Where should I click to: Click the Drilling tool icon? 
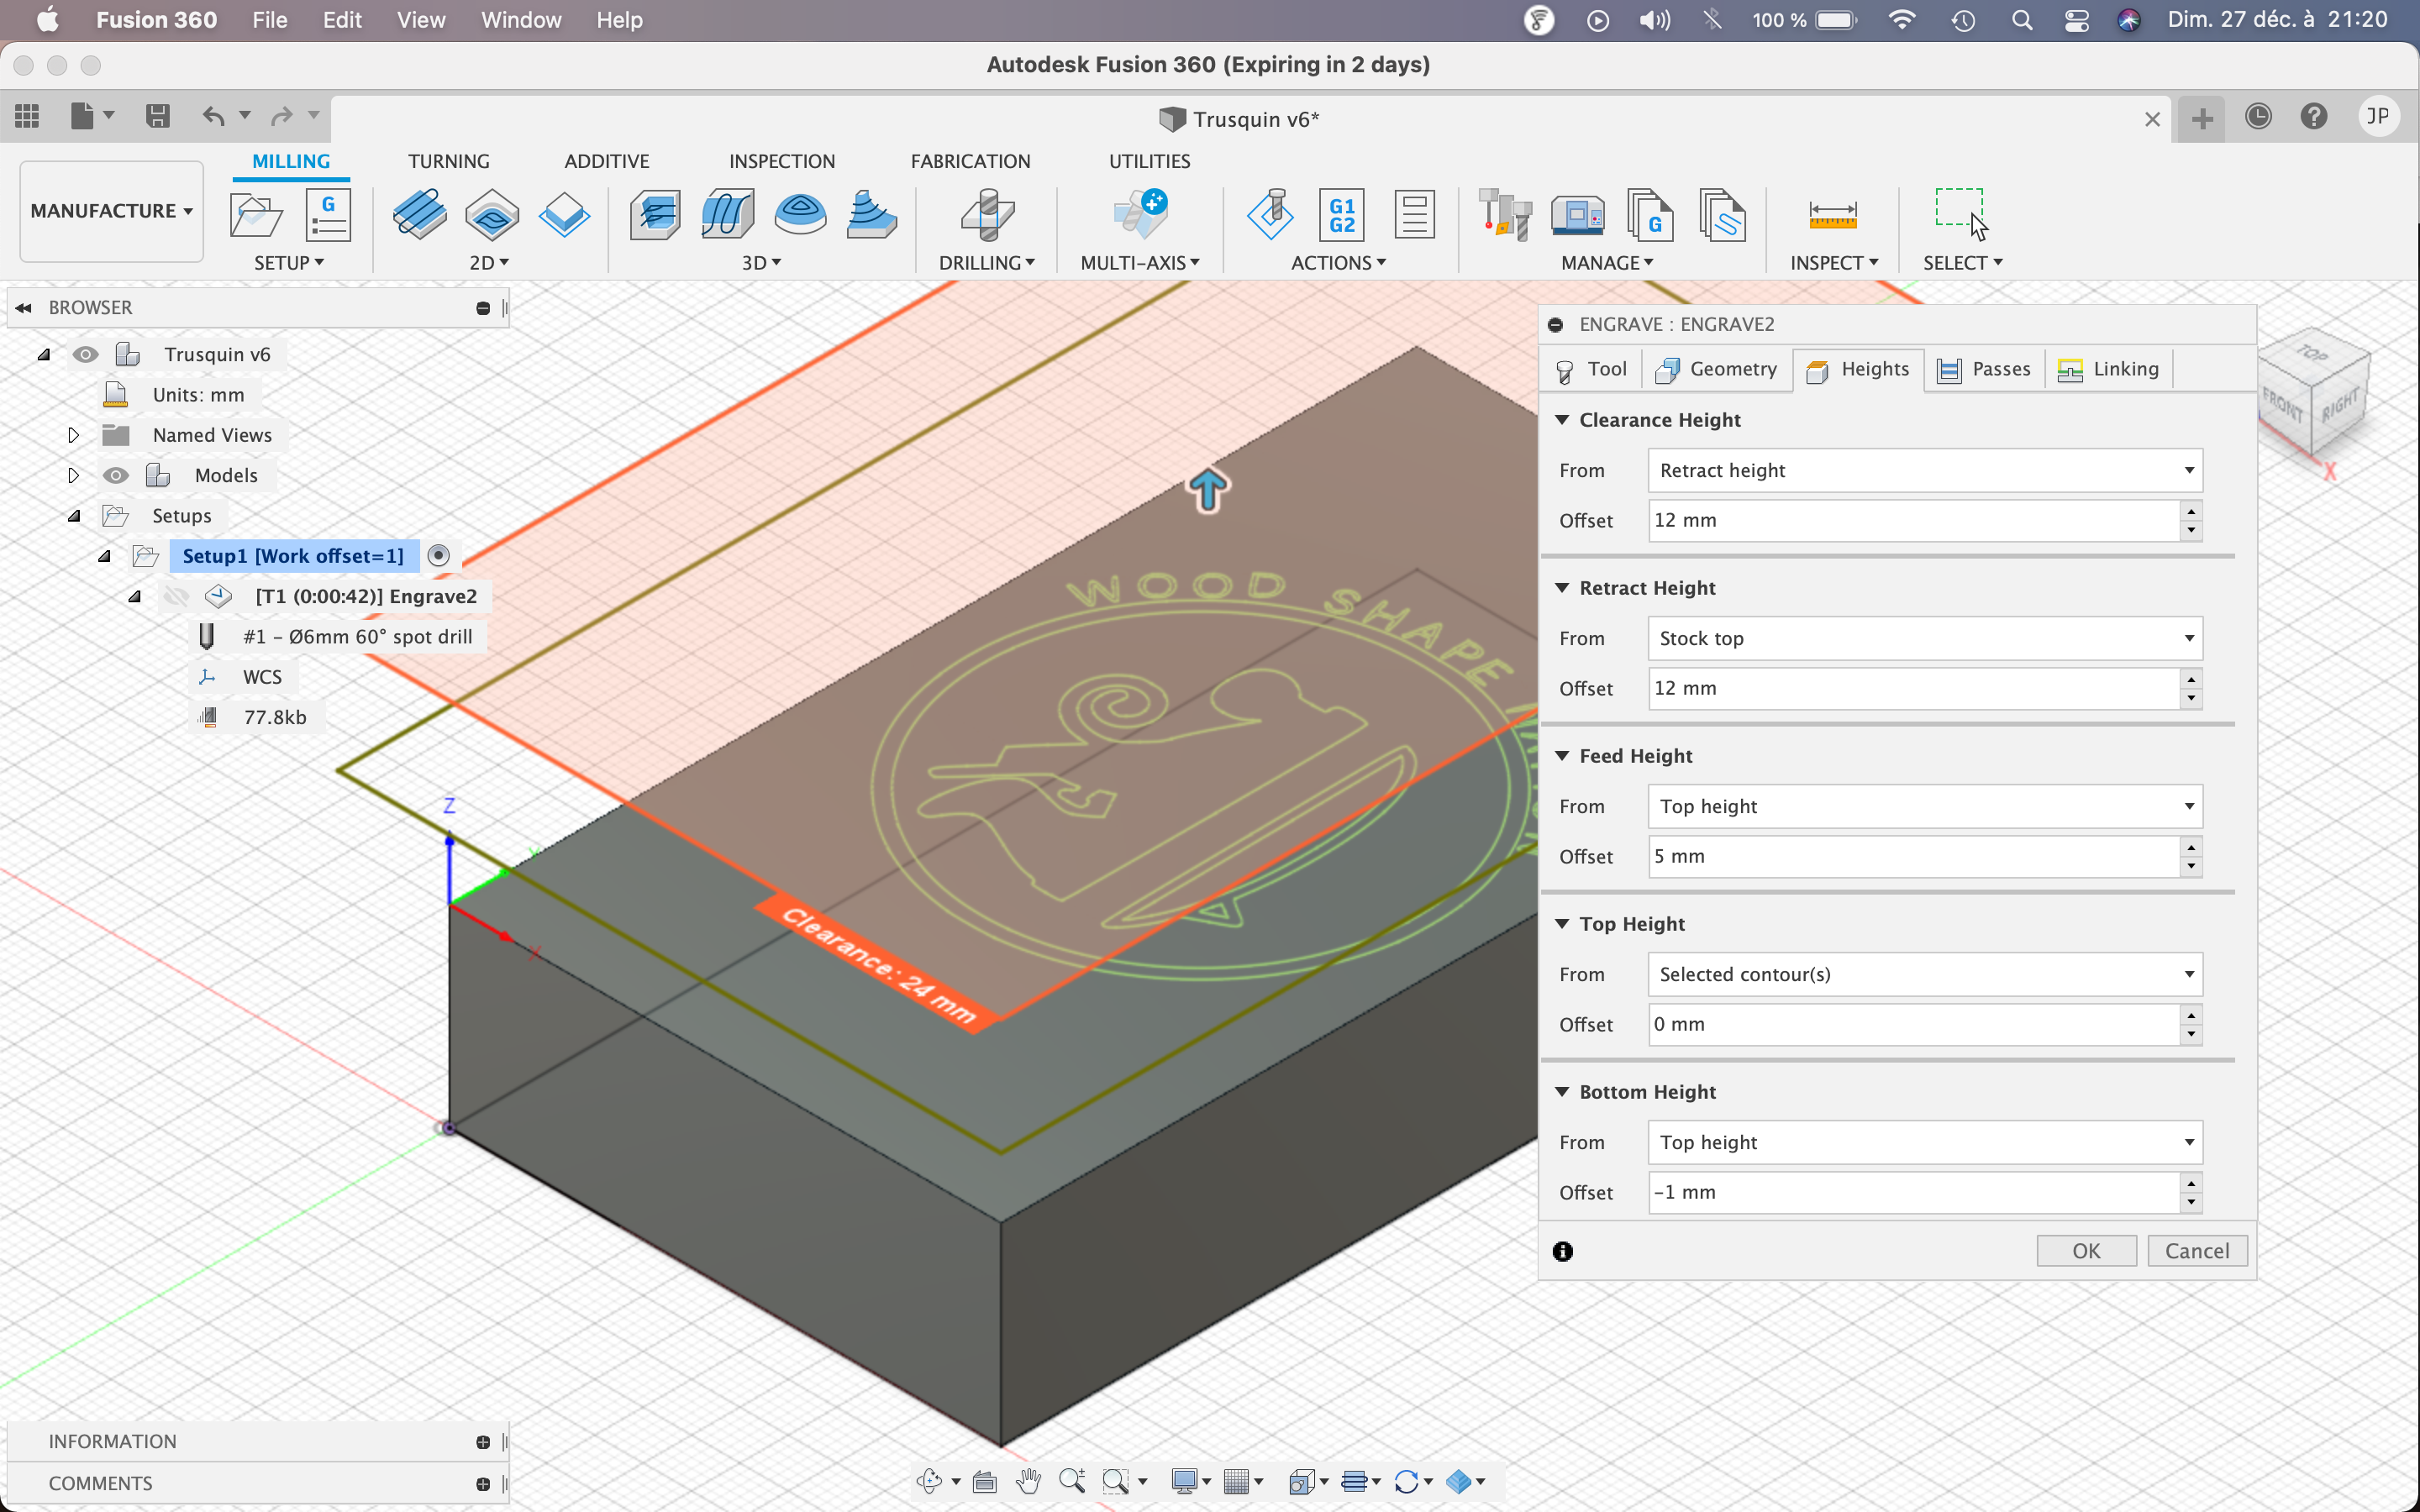[x=987, y=215]
